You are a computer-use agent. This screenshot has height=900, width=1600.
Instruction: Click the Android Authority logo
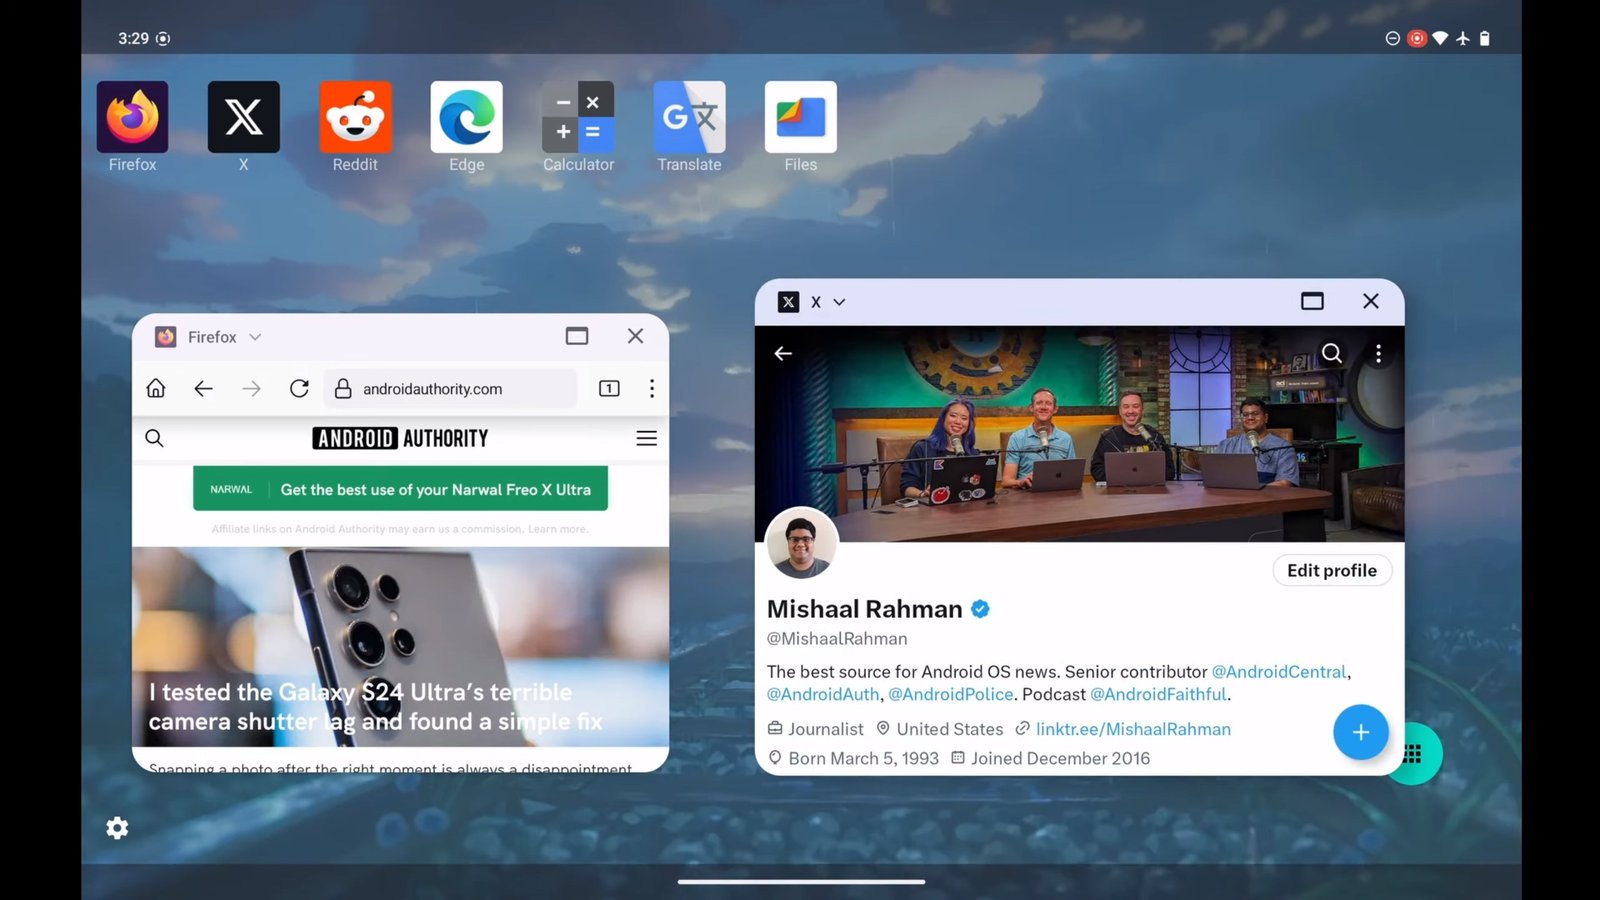(400, 438)
